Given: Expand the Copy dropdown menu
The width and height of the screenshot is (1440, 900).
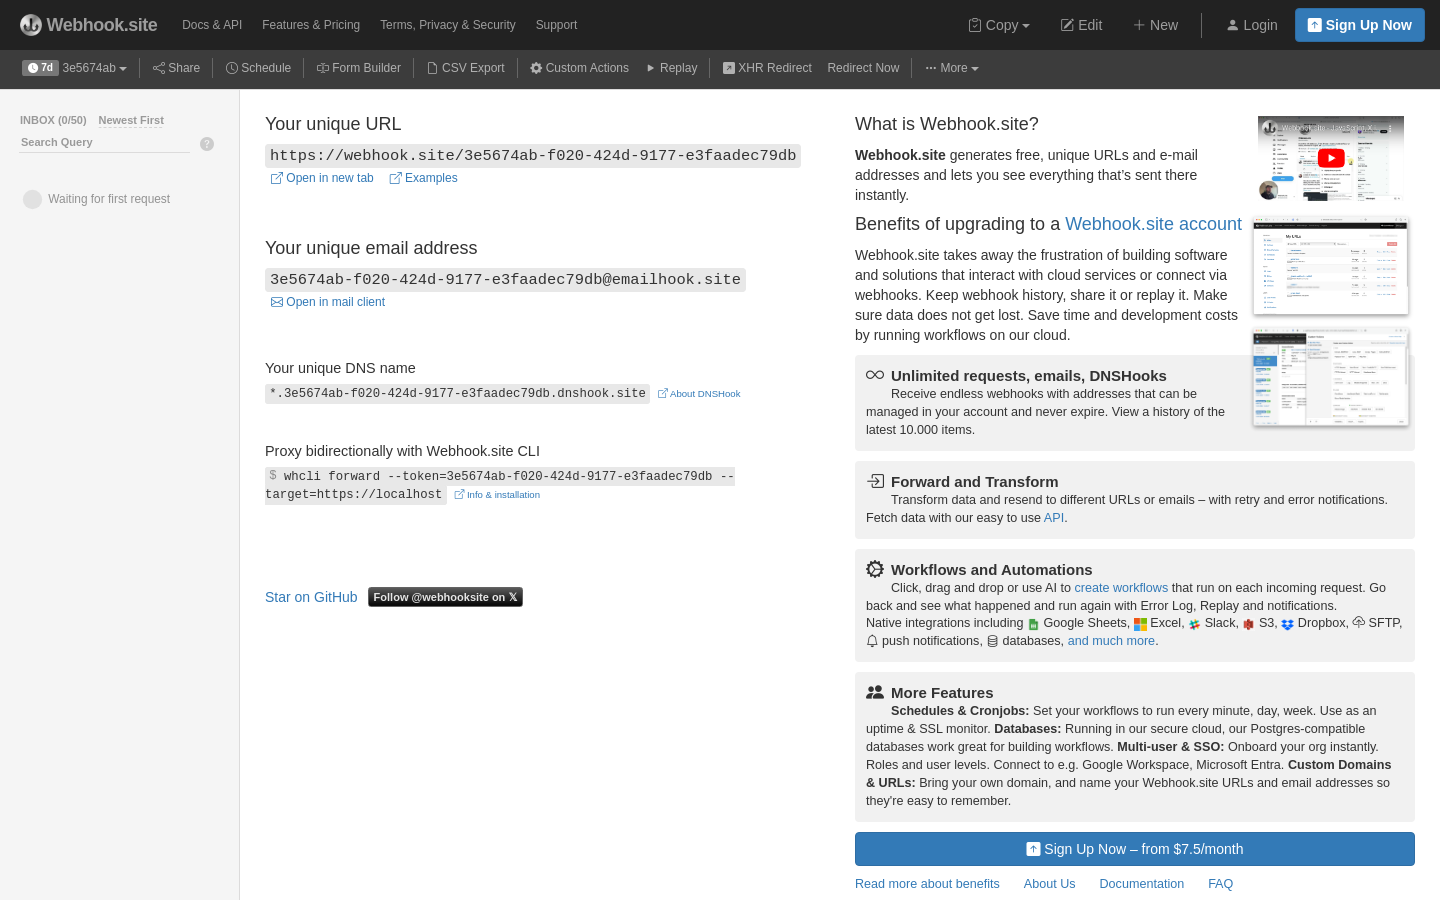Looking at the screenshot, I should [998, 24].
